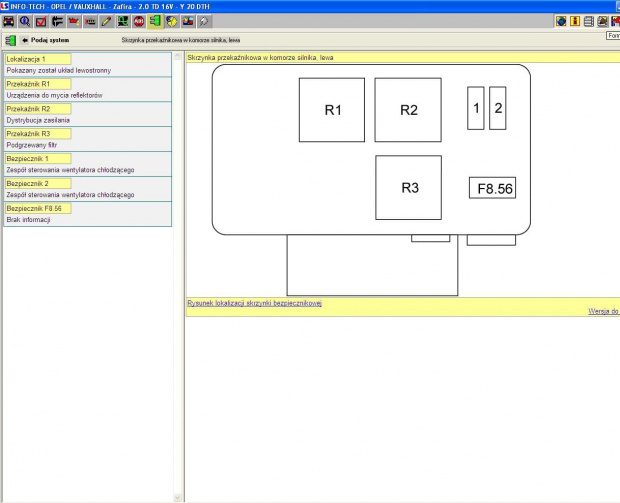Click relay R3 box in diagram
Viewport: 620px width, 503px height.
408,188
